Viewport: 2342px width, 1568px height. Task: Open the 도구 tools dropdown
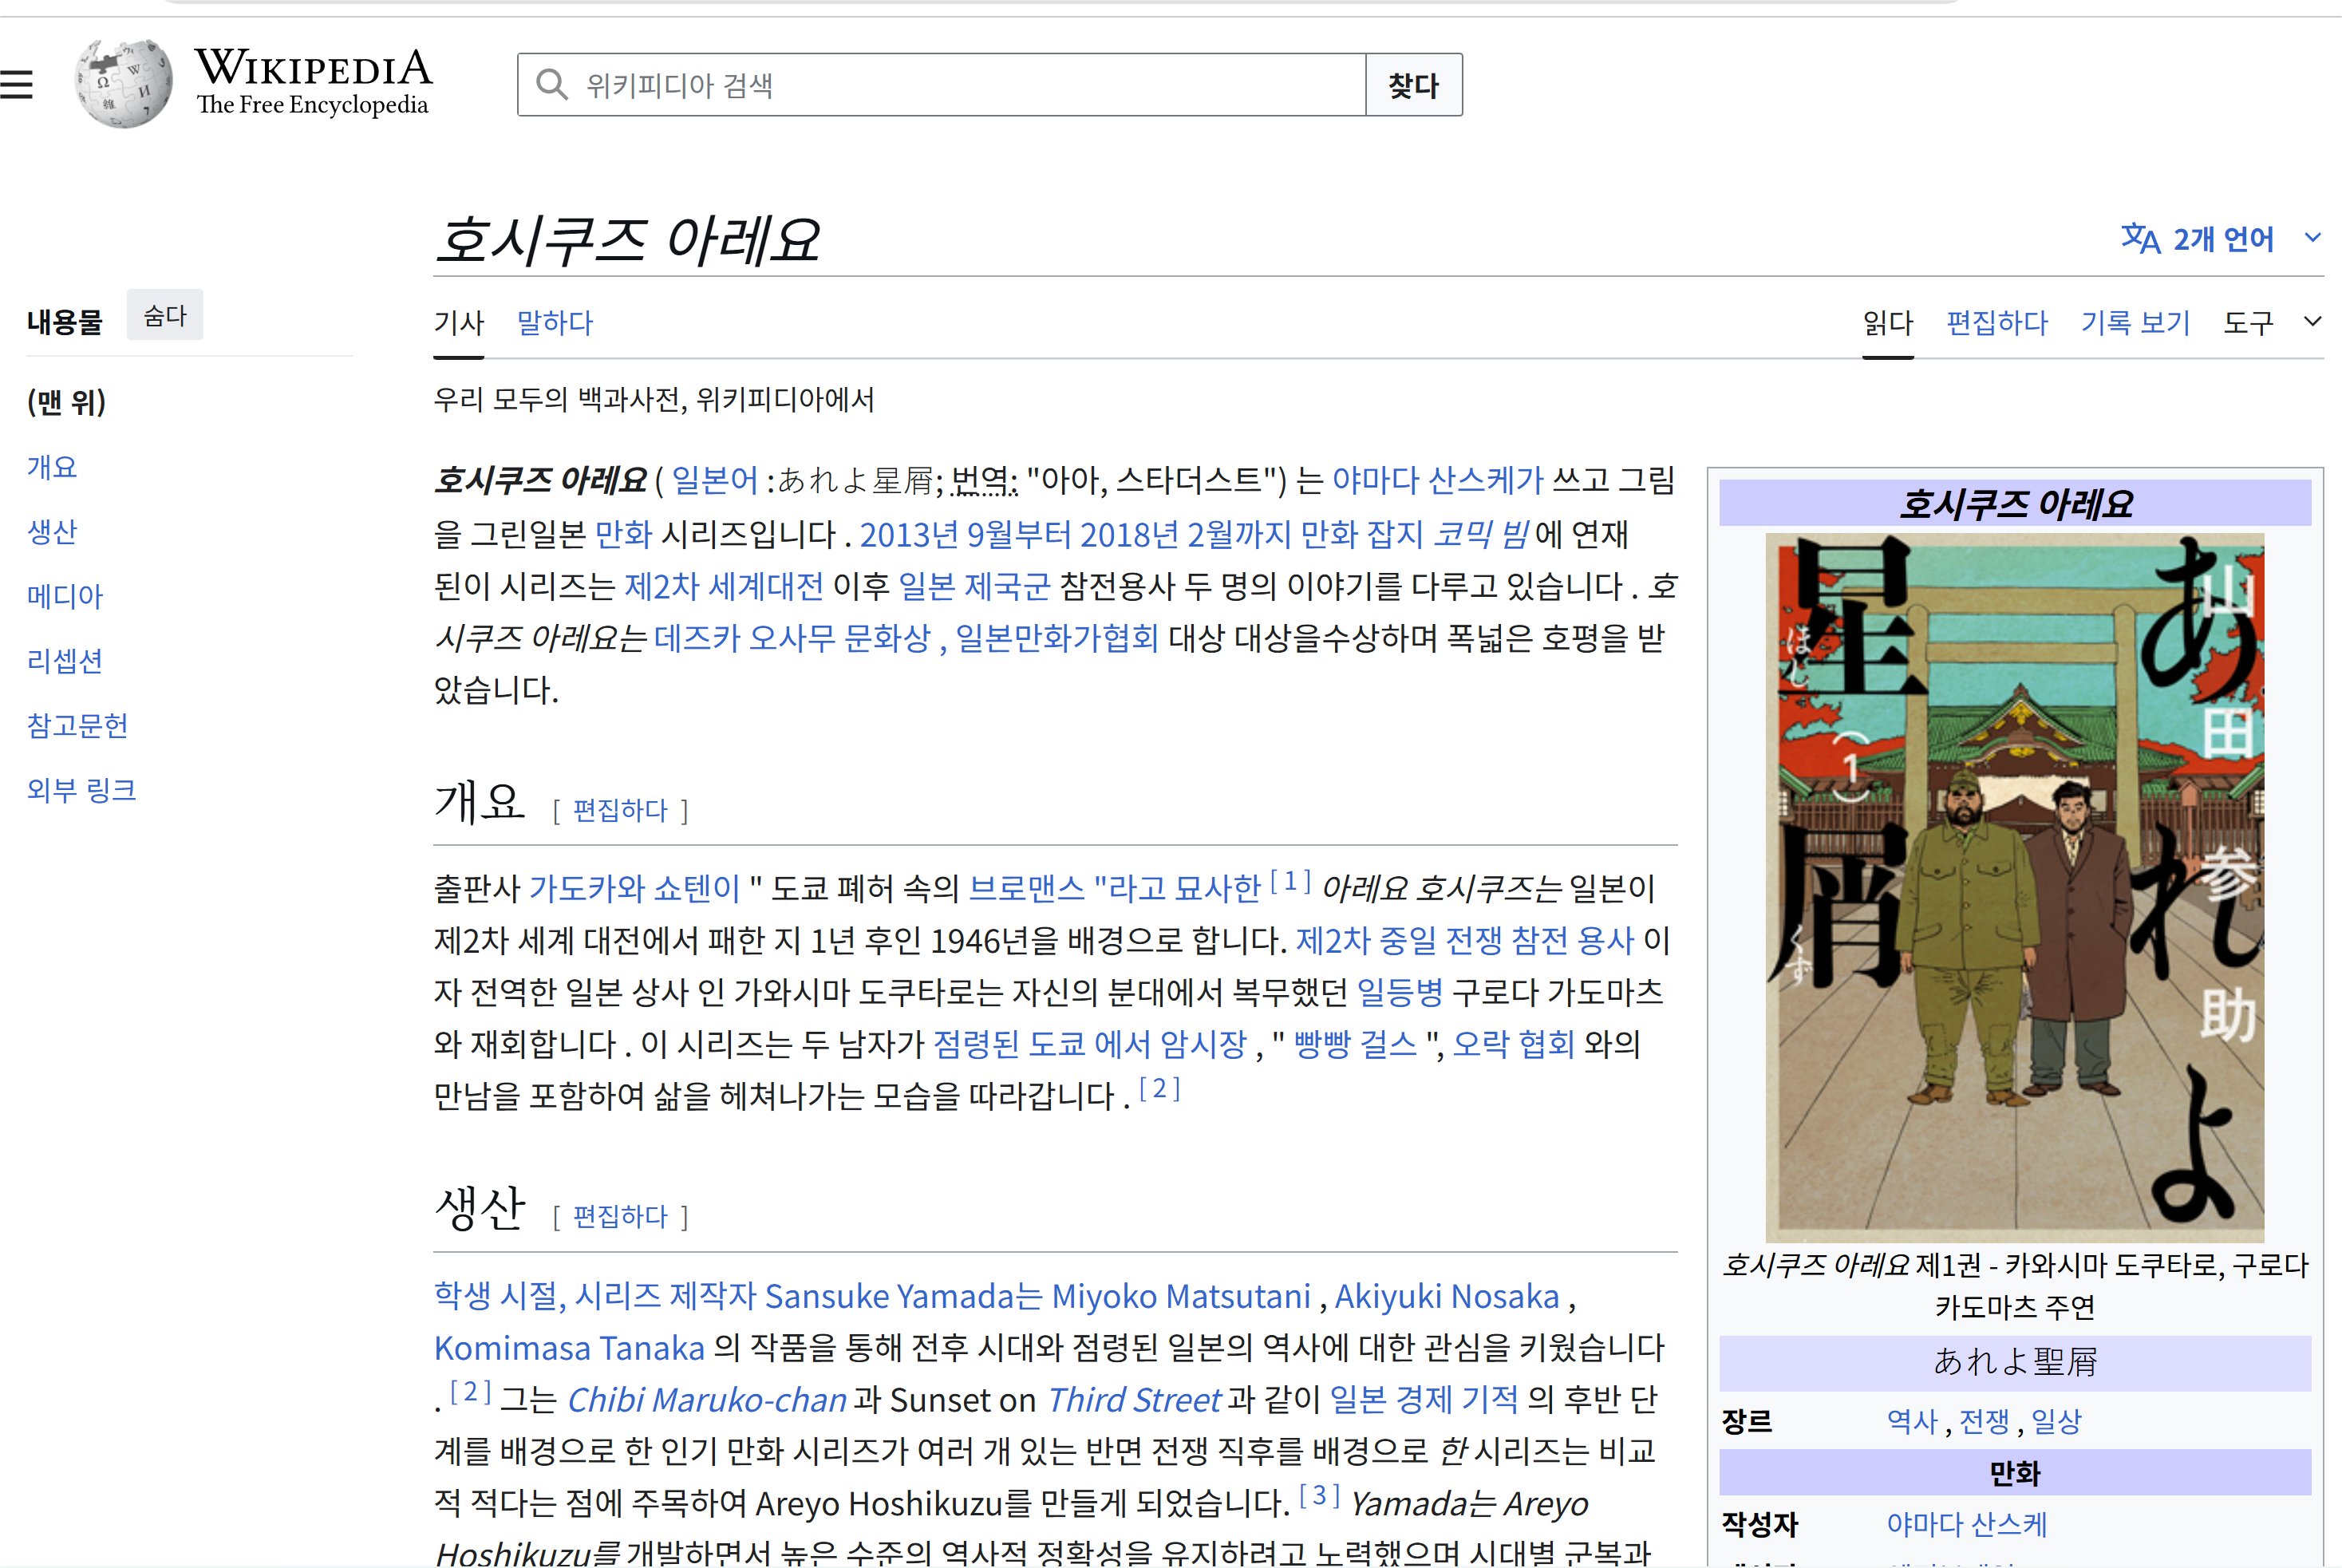click(x=2271, y=322)
